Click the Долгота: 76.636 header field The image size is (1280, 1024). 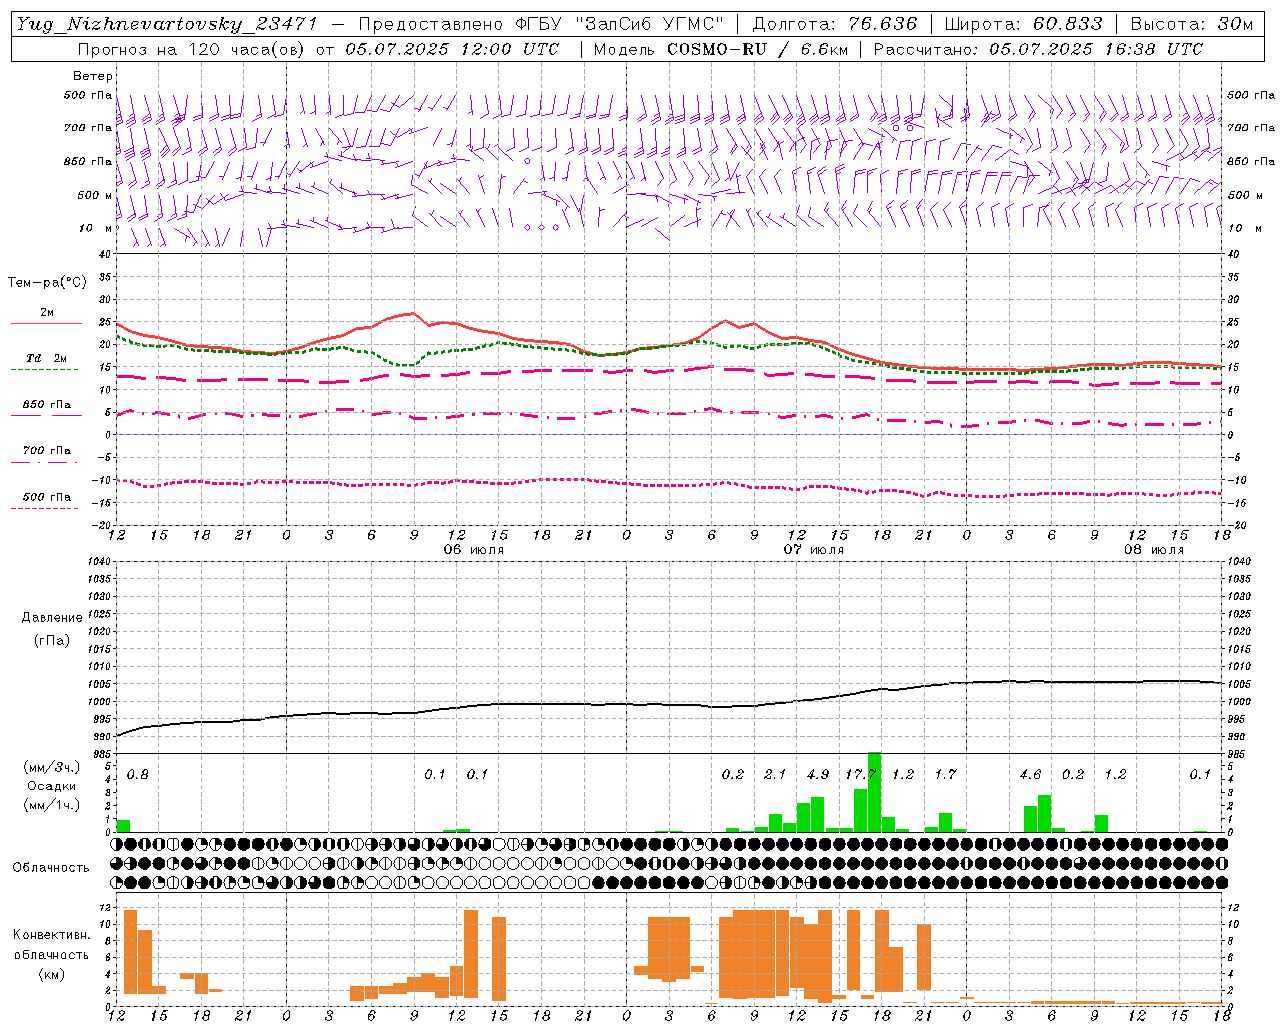pos(834,23)
